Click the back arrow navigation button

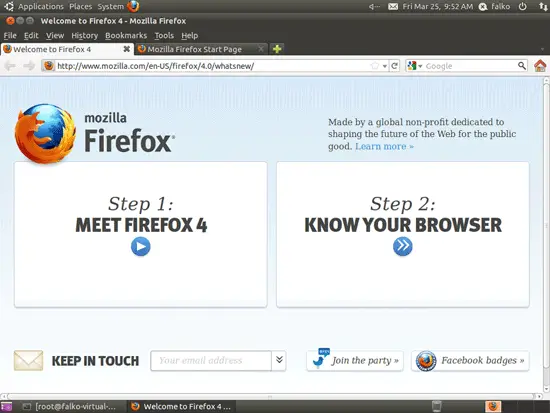(x=10, y=66)
